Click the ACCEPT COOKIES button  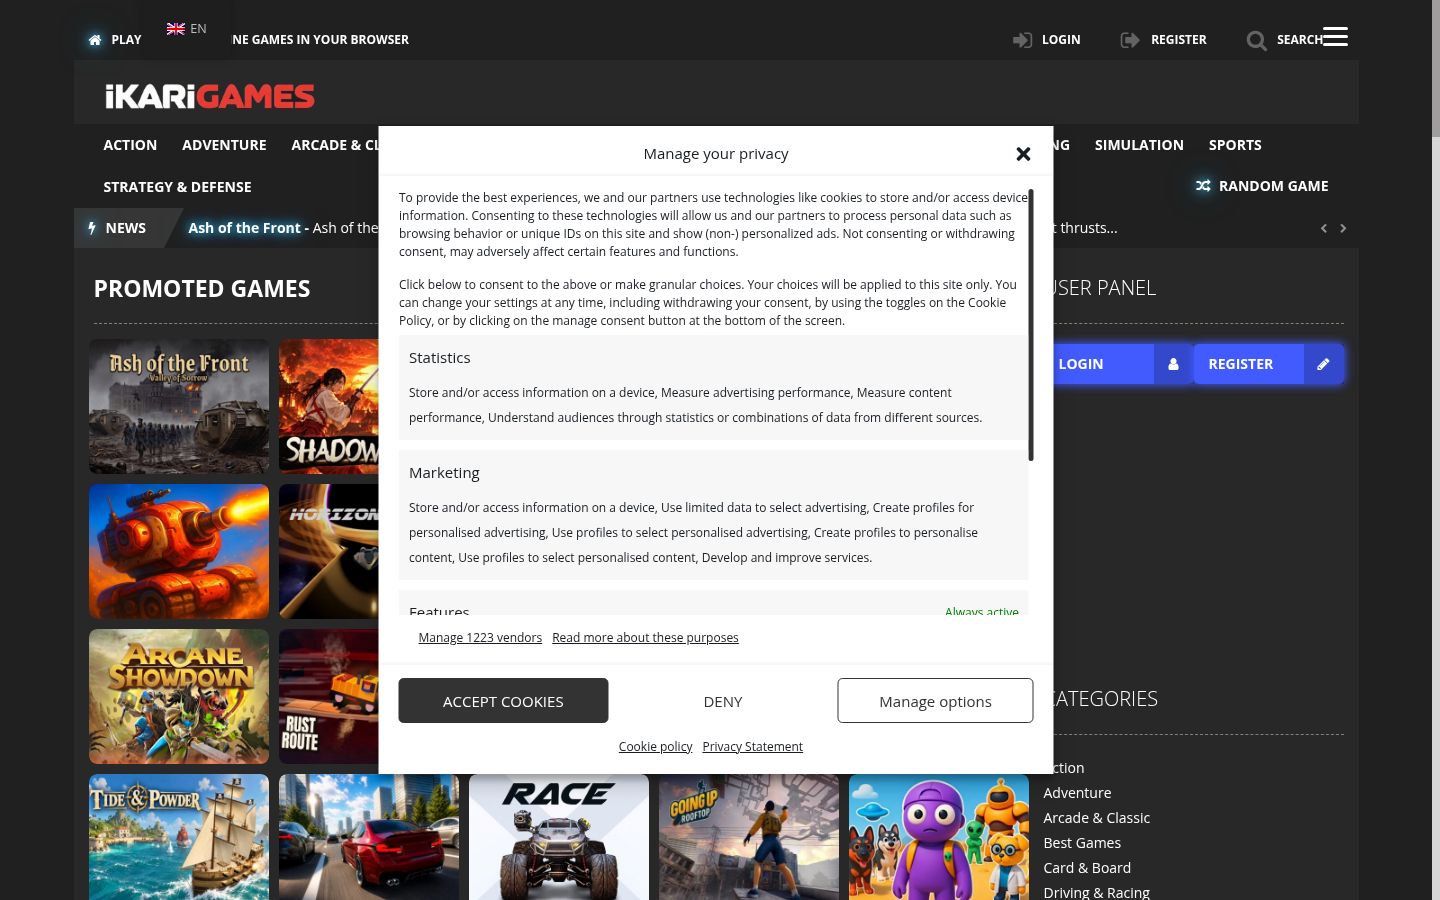(503, 701)
